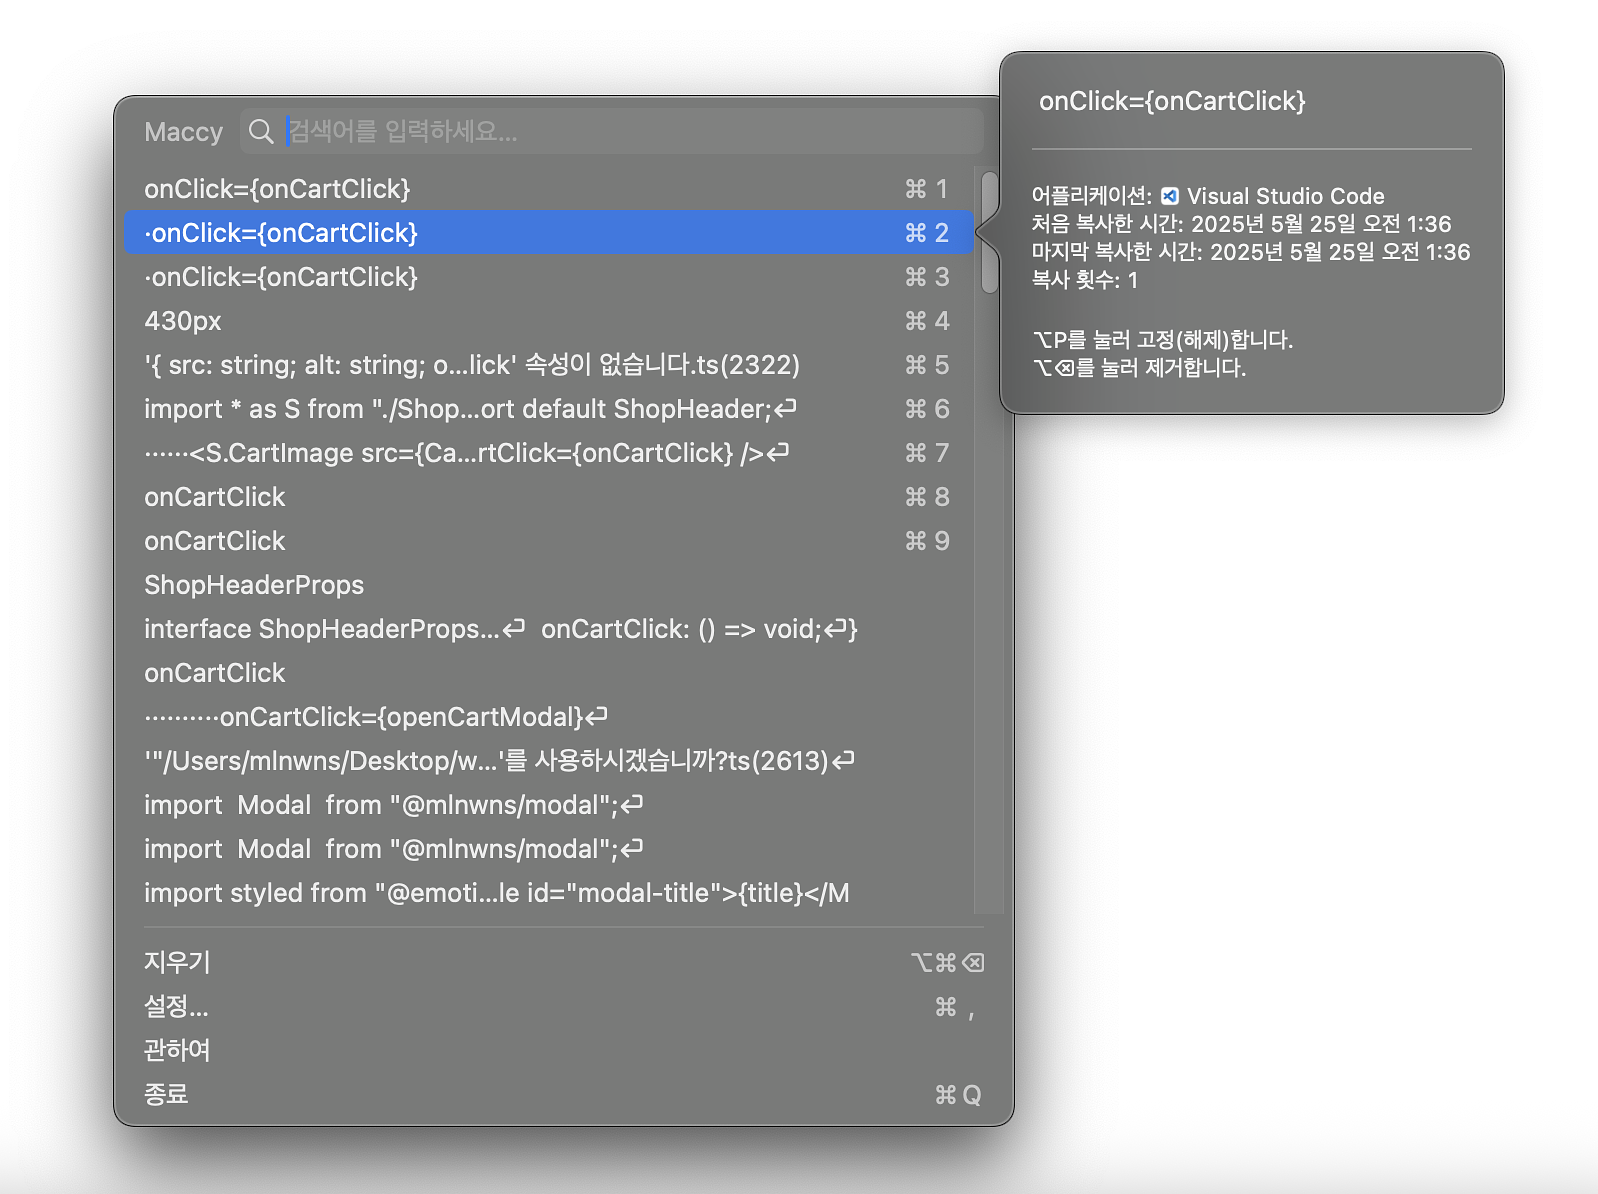This screenshot has height=1194, width=1598.
Task: Select the ⌘3 onClick={onCartClick} item
Action: coord(282,277)
